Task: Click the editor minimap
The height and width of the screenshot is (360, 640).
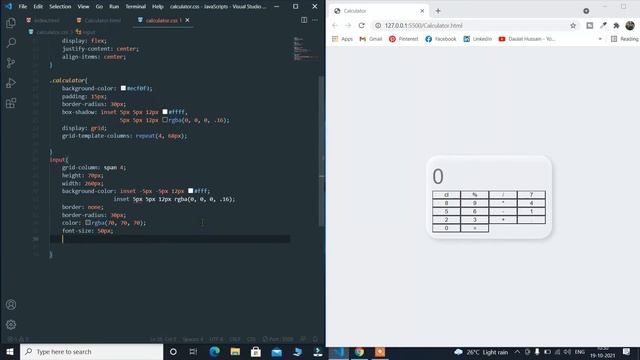Action: coord(306,49)
